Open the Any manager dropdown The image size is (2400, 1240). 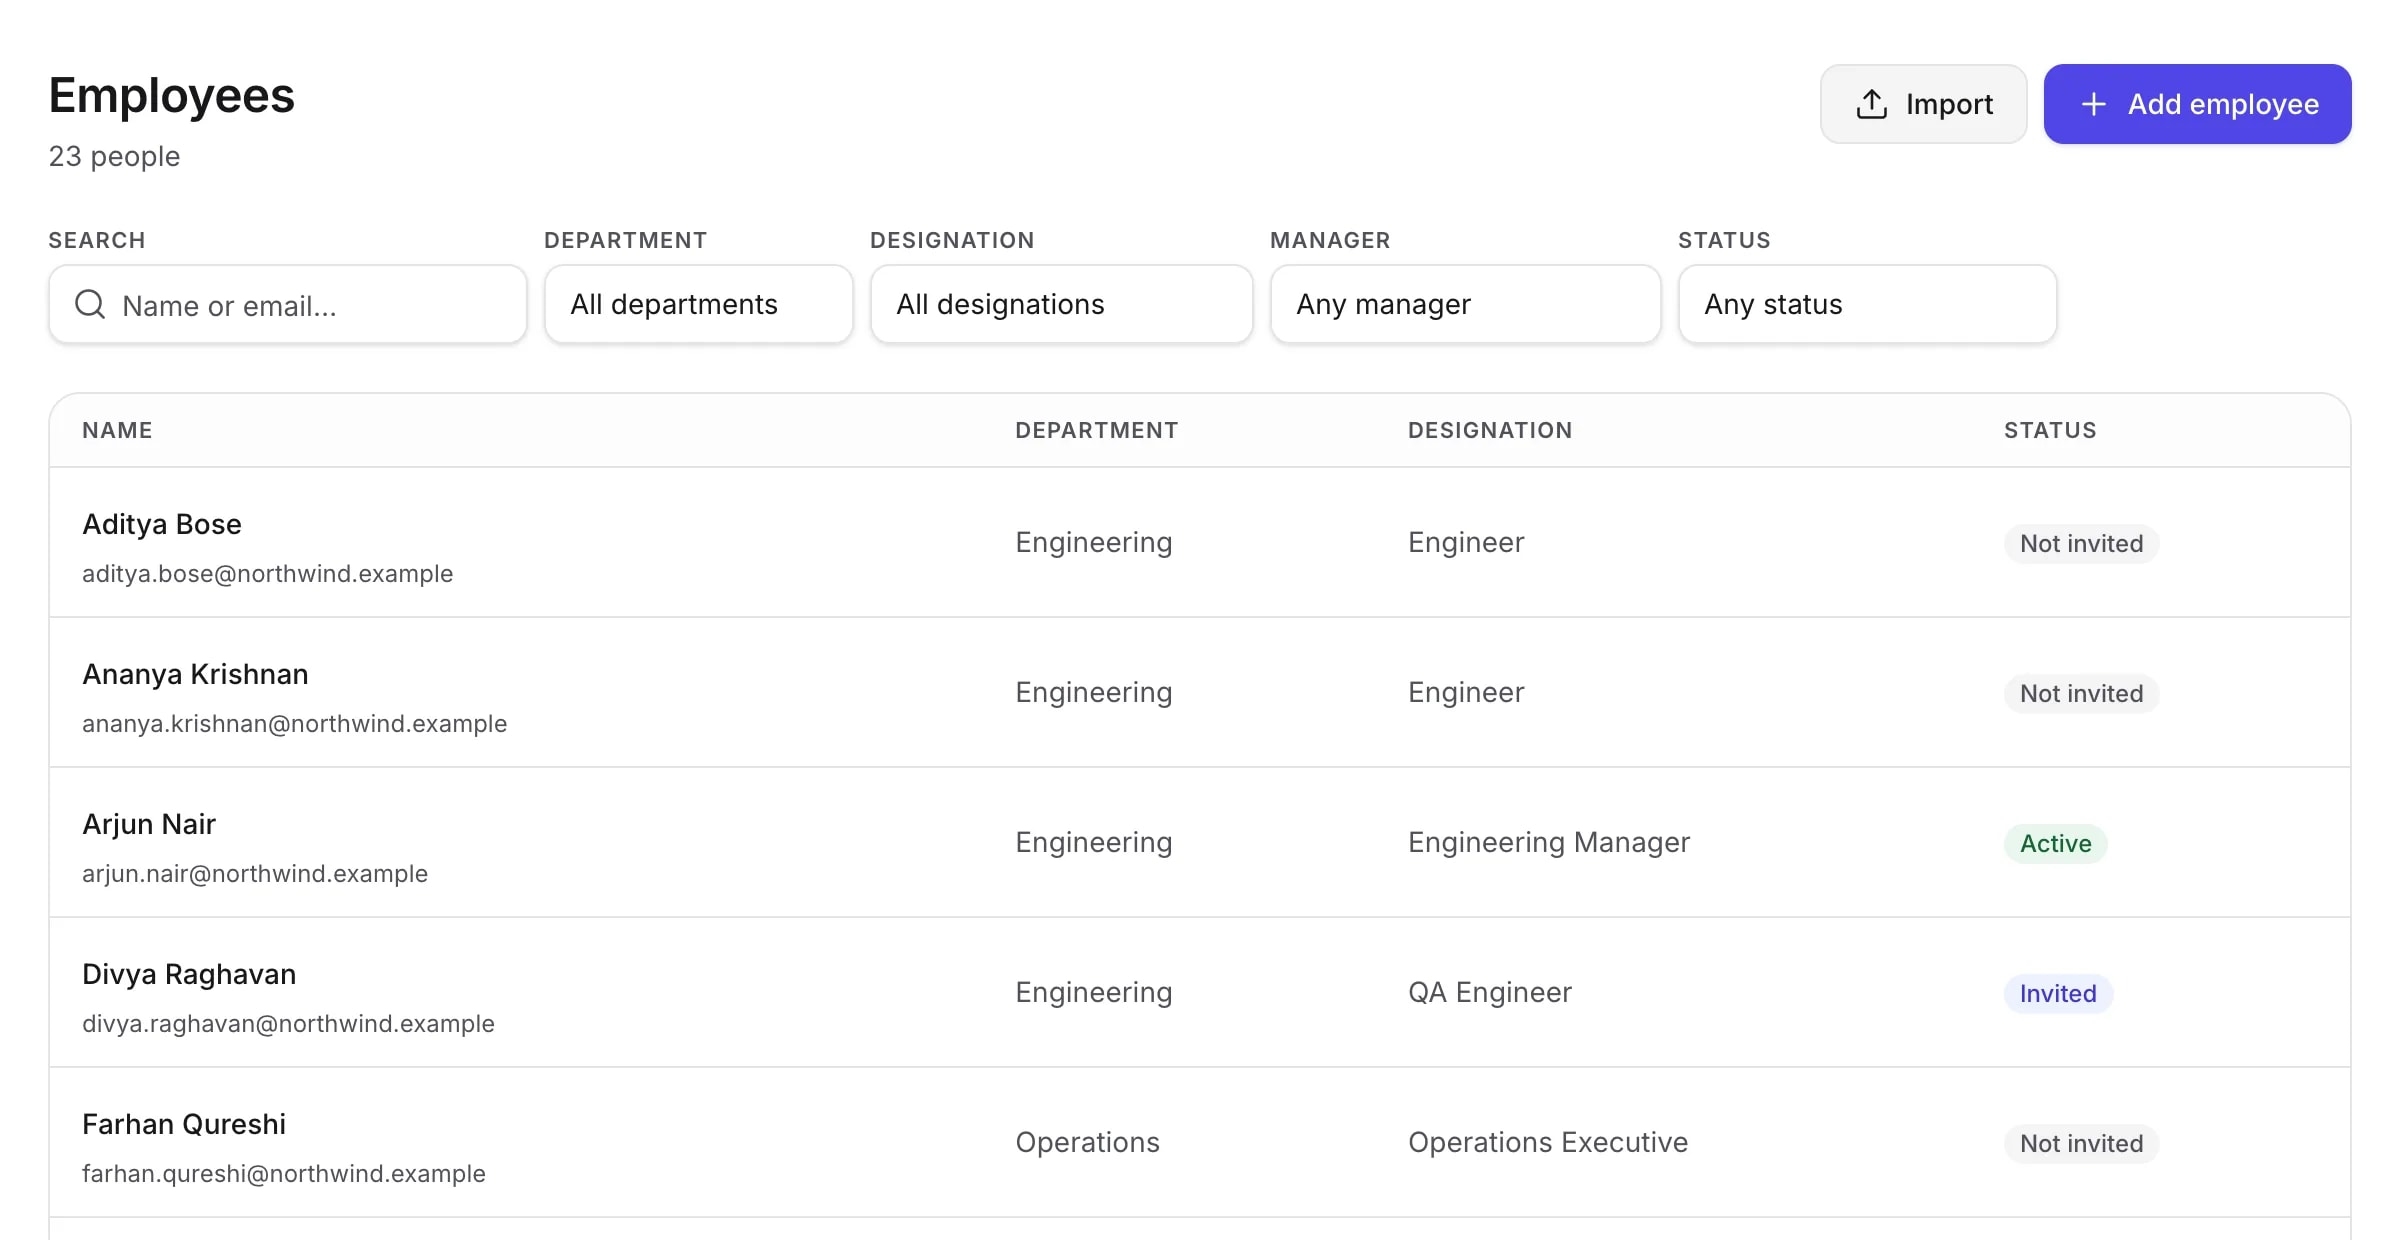click(x=1465, y=304)
